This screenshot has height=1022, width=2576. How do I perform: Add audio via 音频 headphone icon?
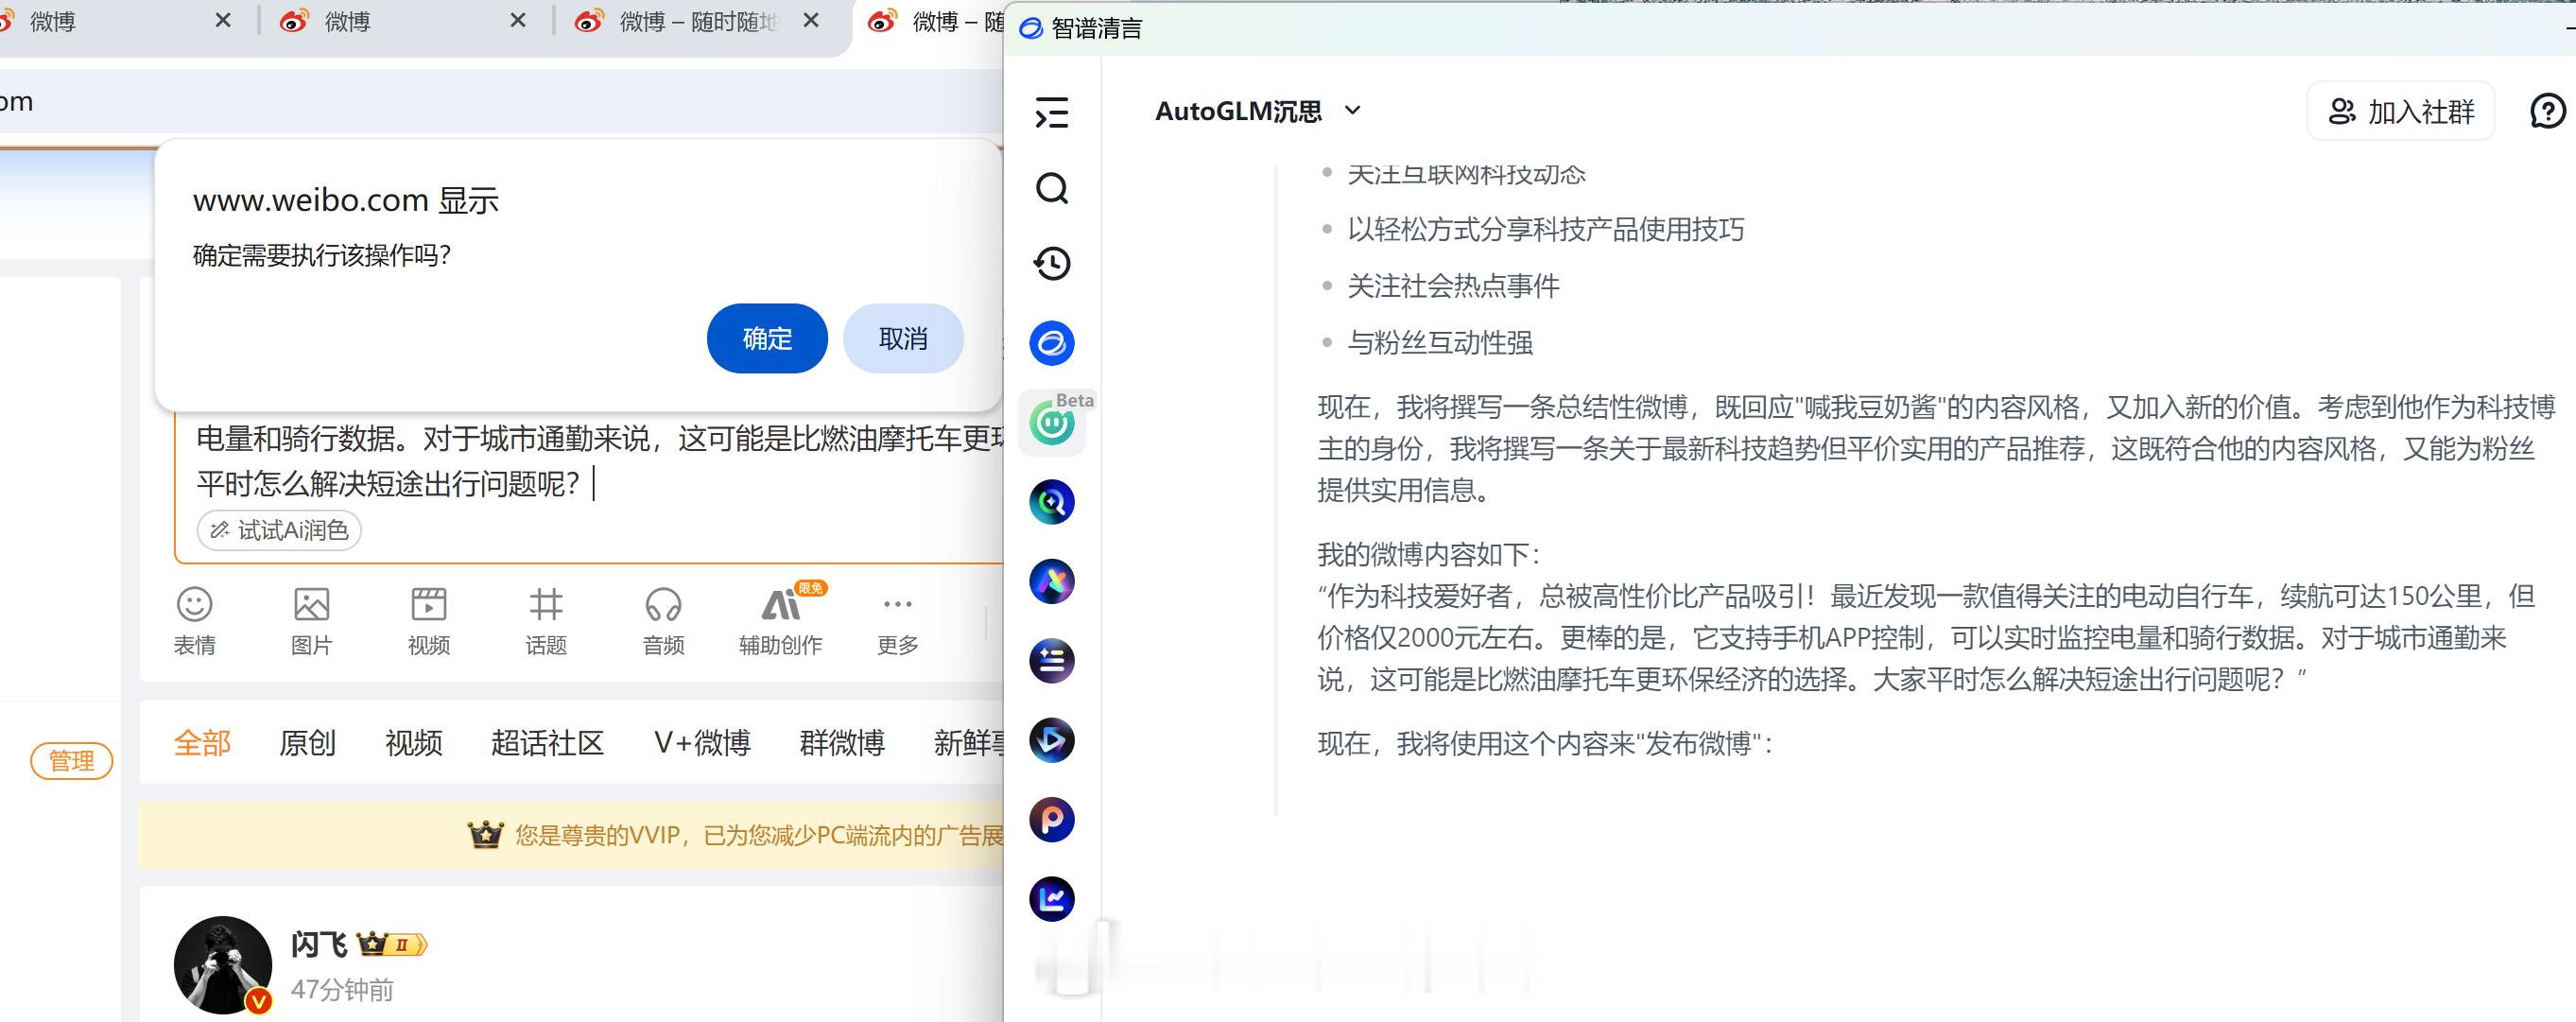coord(663,621)
